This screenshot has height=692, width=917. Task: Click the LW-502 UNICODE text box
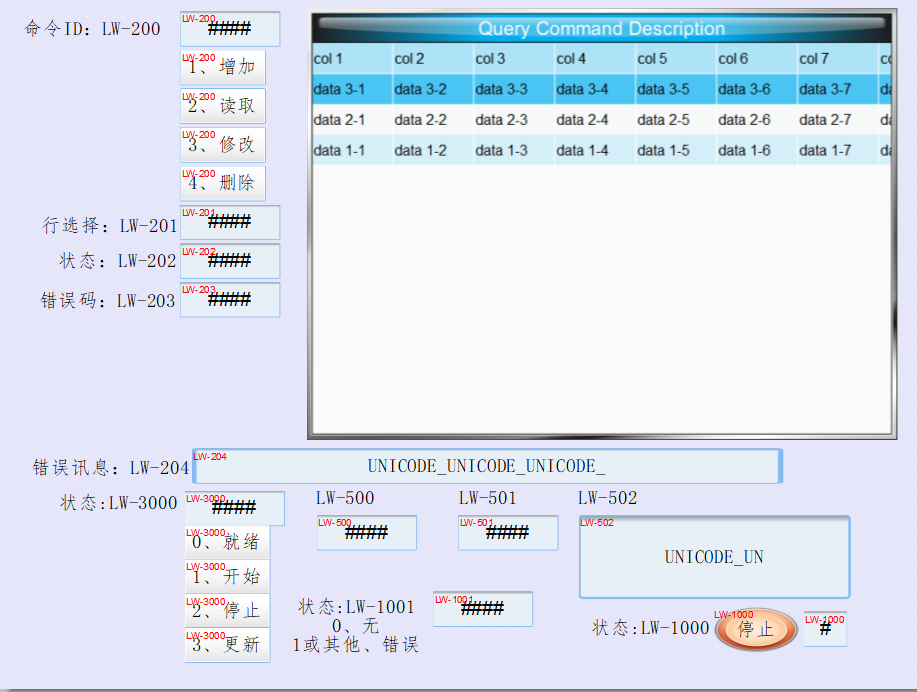715,557
